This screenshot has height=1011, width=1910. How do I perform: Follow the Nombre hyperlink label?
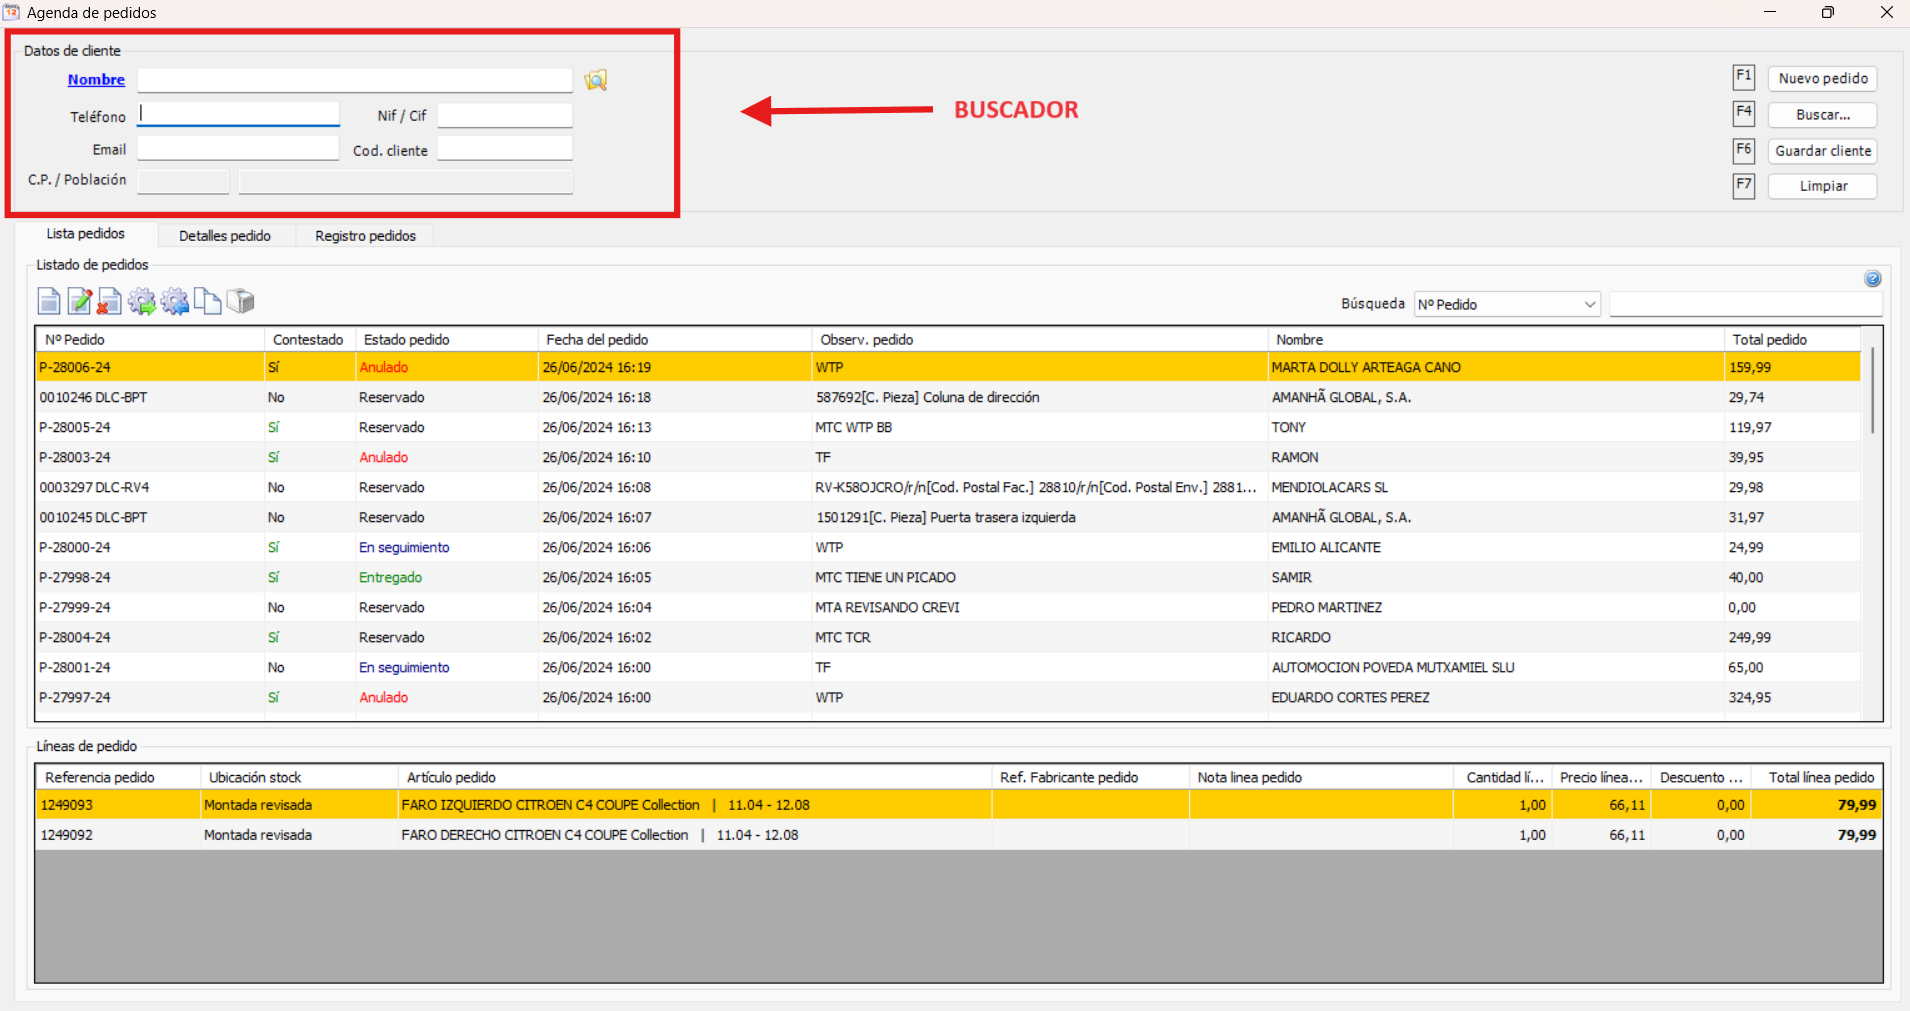96,80
